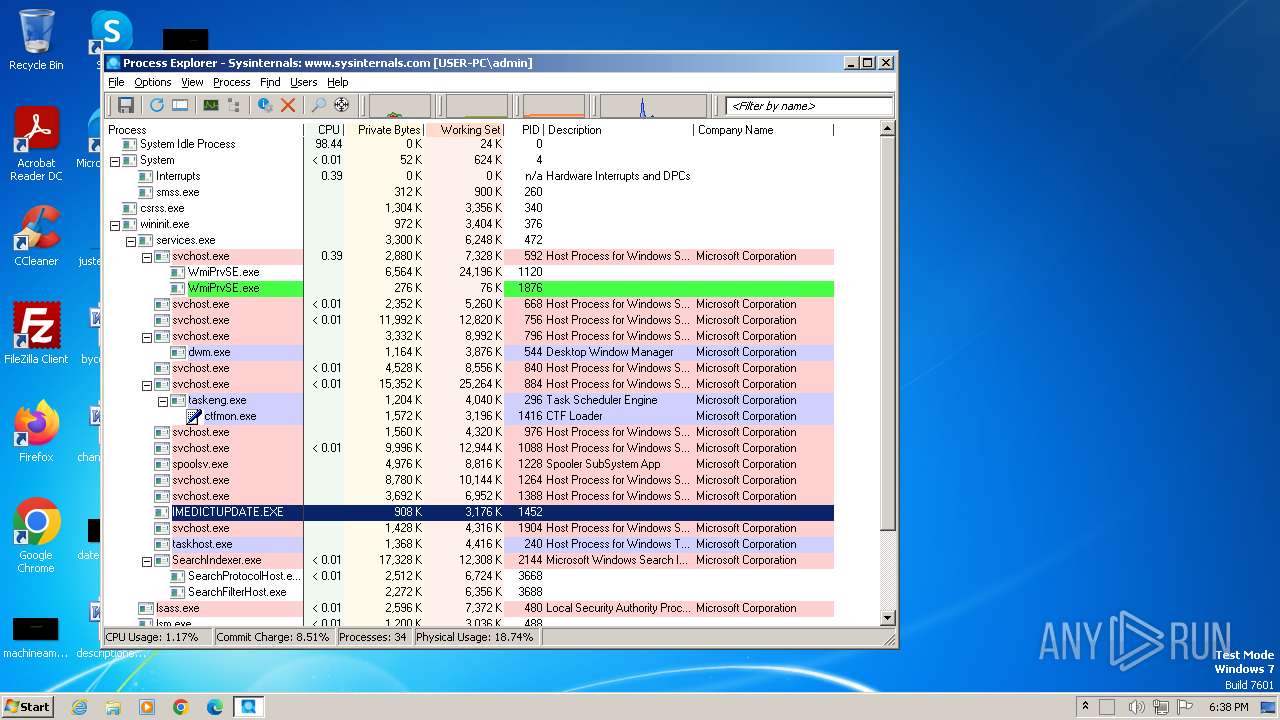Collapse the SearchIndexer.exe tree node
The image size is (1280, 720).
[x=146, y=560]
